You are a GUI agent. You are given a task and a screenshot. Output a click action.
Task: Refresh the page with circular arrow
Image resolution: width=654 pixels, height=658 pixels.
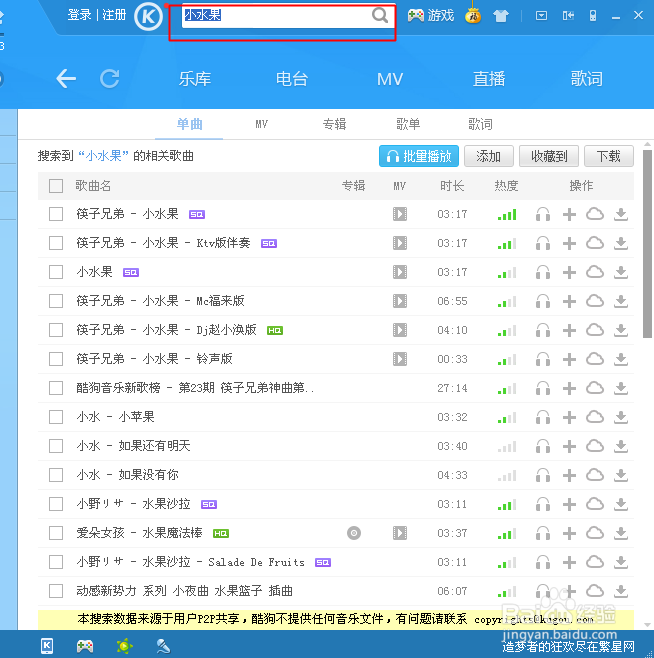pyautogui.click(x=110, y=78)
